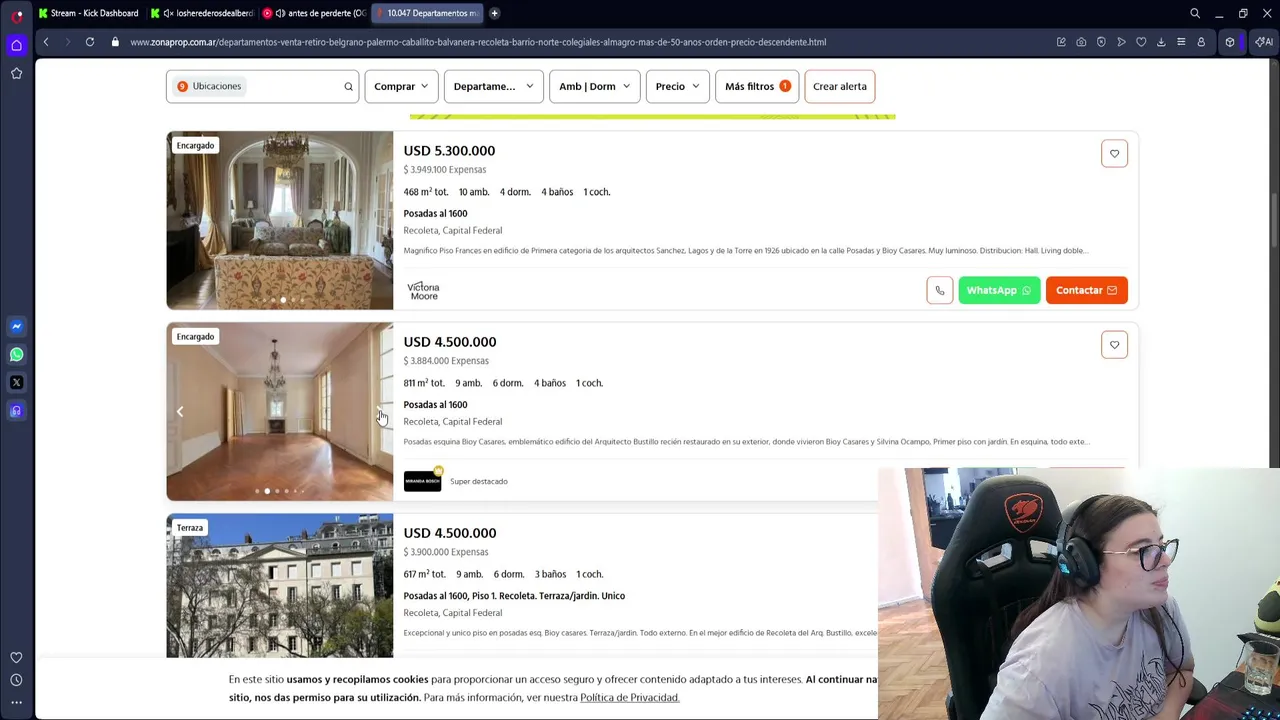This screenshot has height=720, width=1280.
Task: Click the Crear alerta button
Action: [x=840, y=86]
